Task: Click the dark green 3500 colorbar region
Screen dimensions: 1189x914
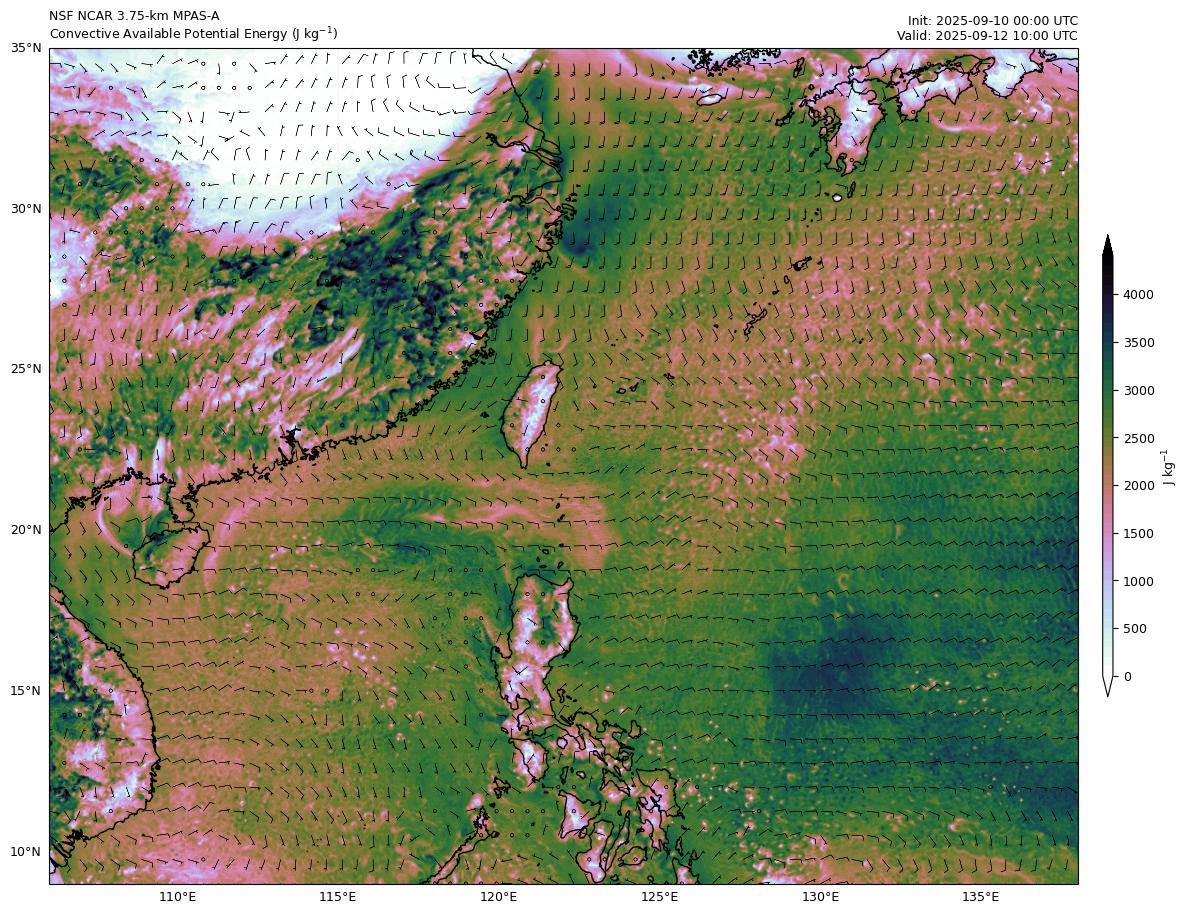Action: click(x=1108, y=343)
